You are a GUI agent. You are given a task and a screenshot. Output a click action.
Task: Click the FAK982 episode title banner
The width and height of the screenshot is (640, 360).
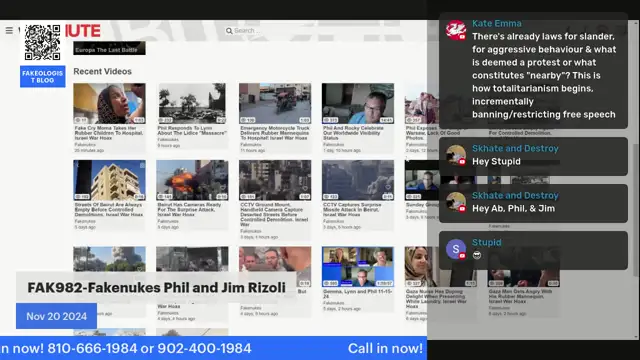tap(156, 287)
